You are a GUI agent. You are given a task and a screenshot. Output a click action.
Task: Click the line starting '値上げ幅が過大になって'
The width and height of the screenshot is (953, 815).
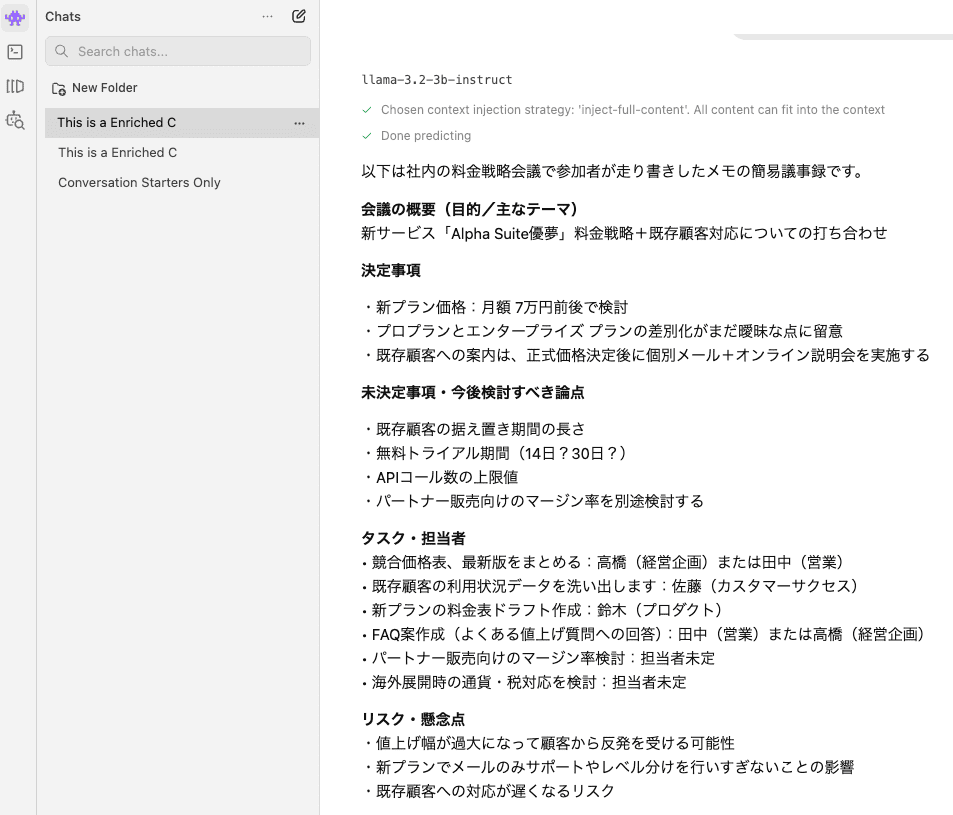548,743
